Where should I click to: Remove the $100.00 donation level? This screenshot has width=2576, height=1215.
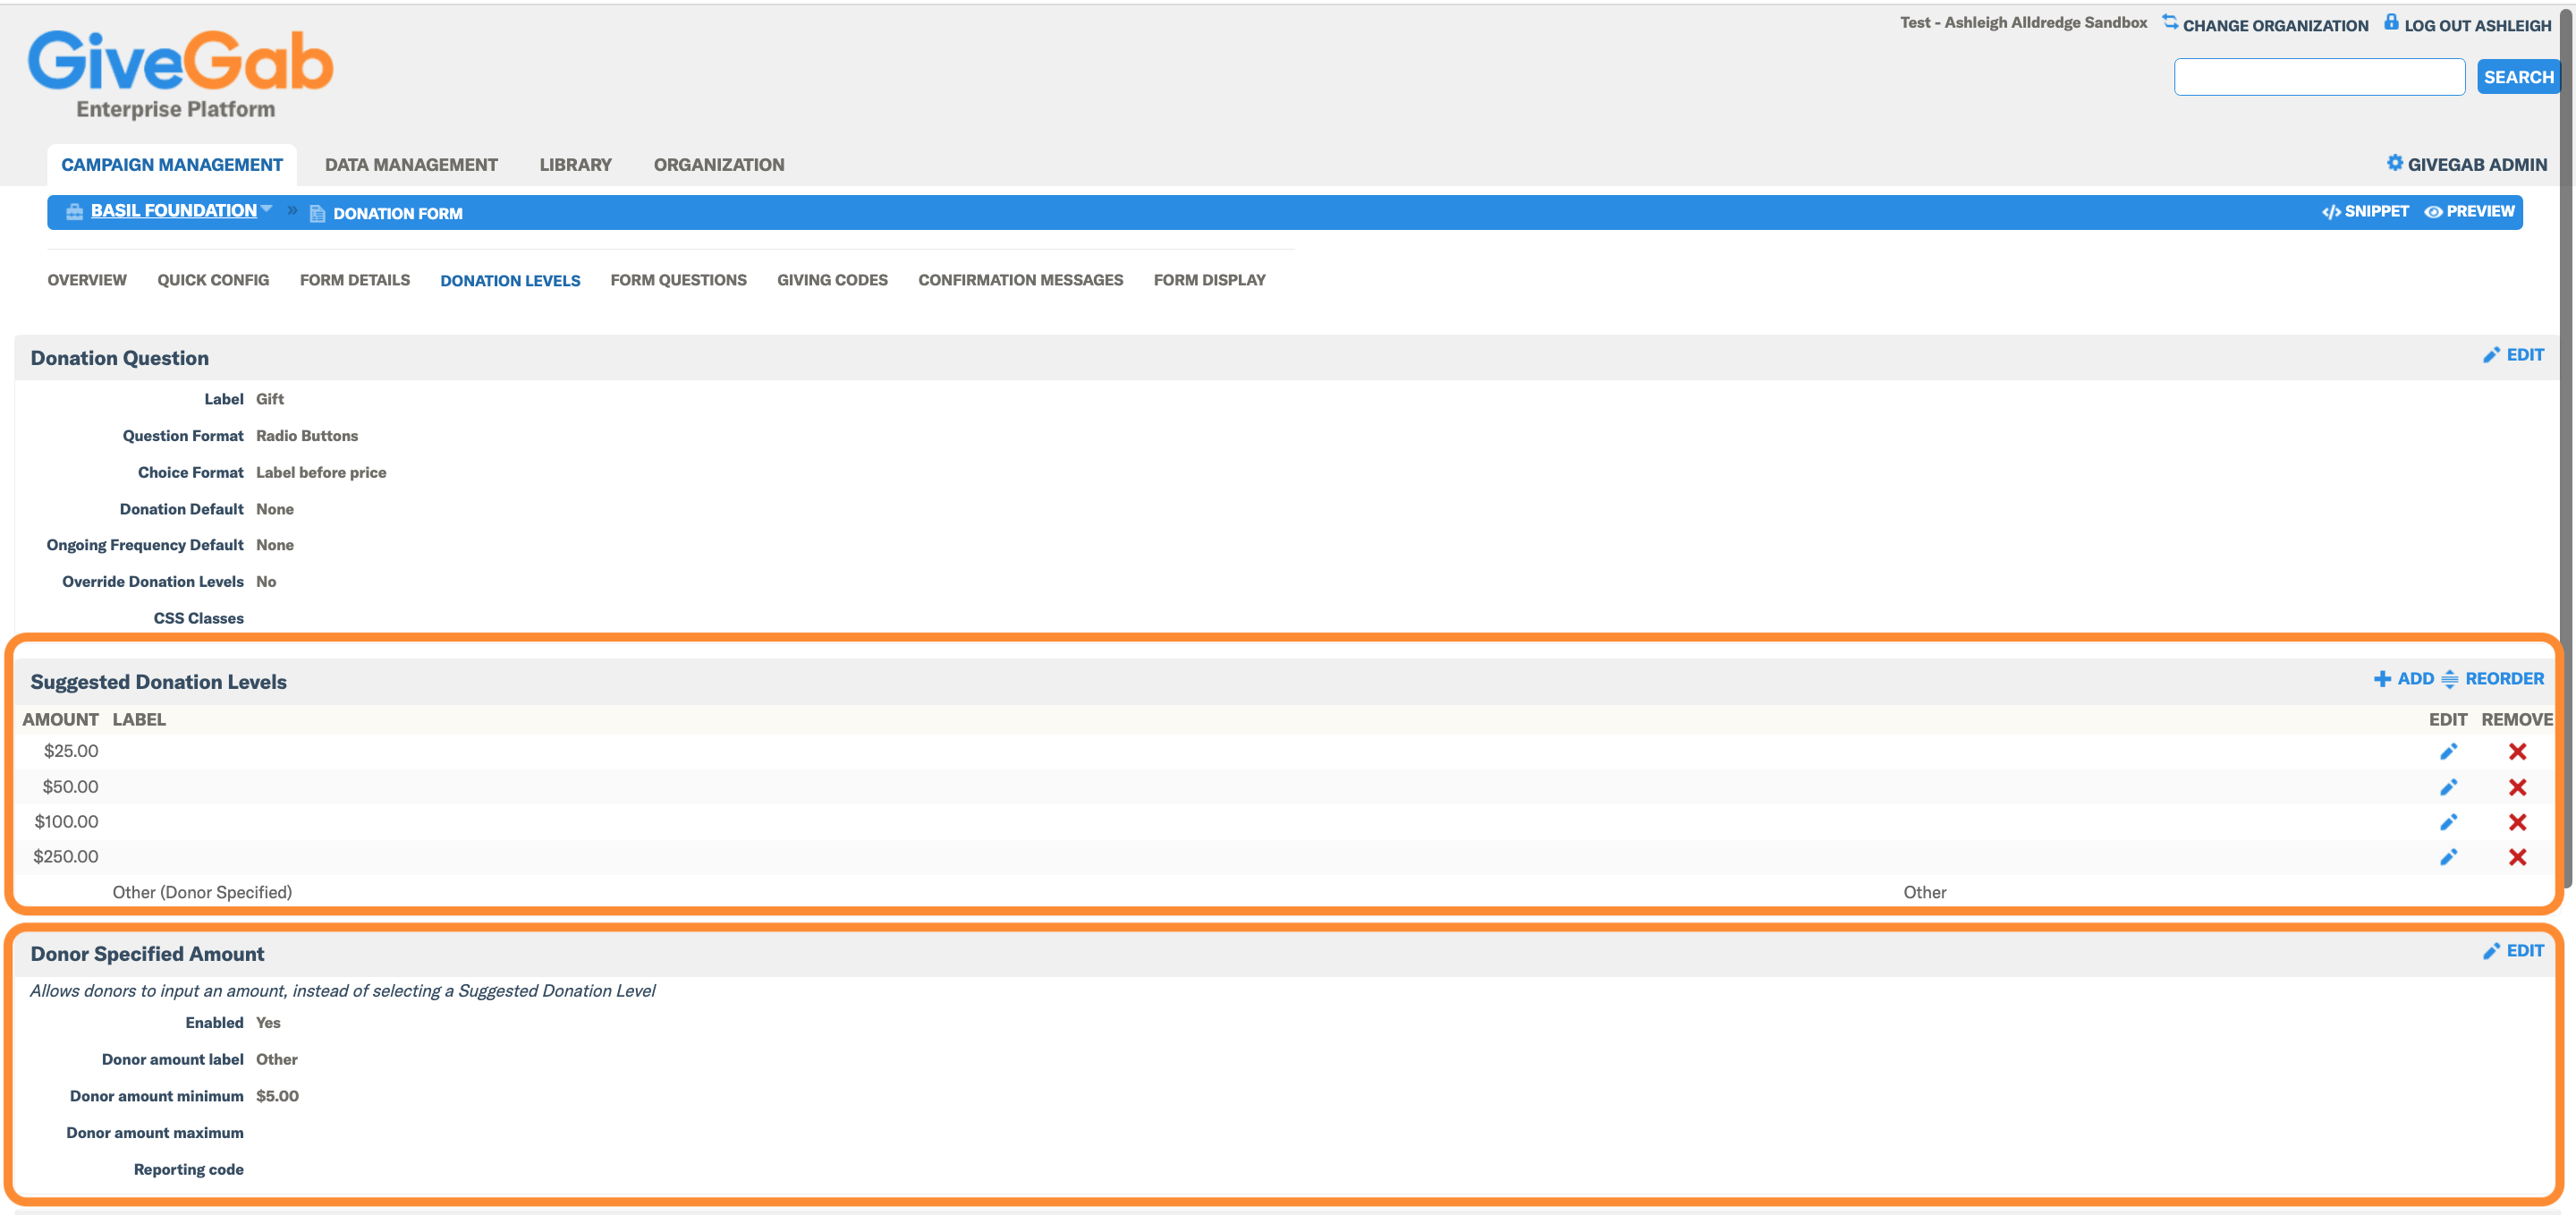[x=2517, y=822]
